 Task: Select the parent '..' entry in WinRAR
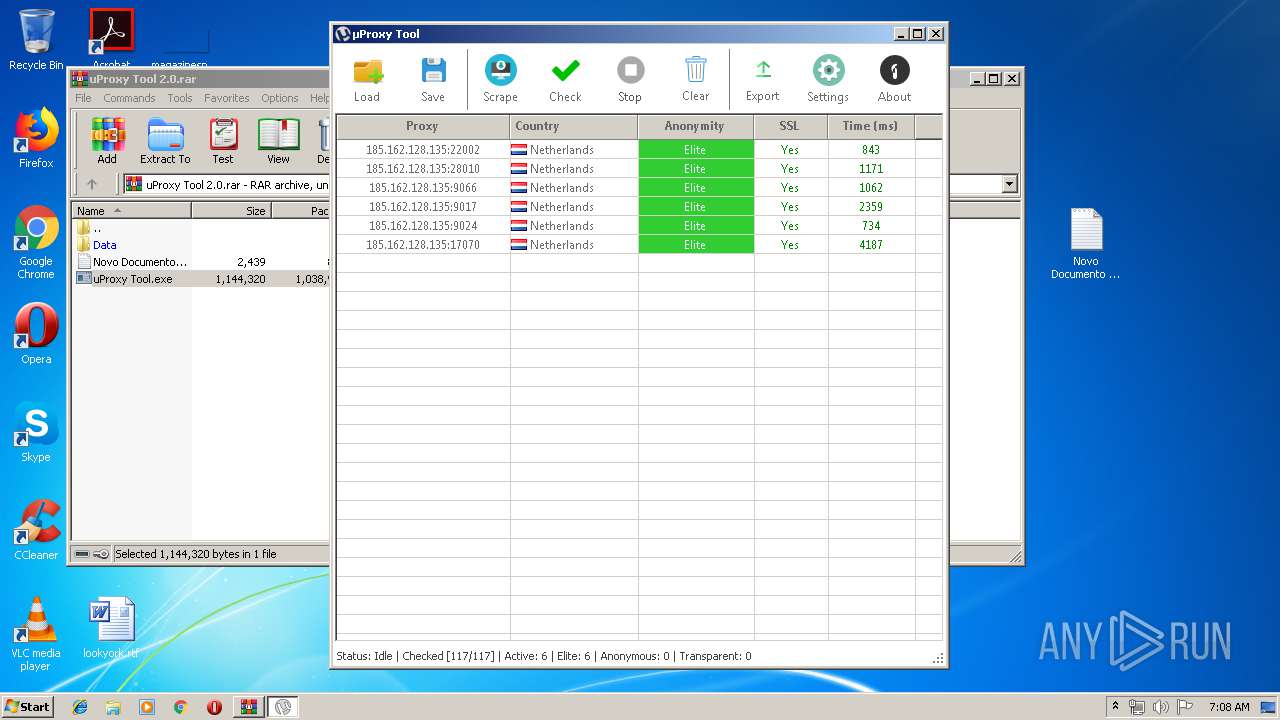coord(89,228)
